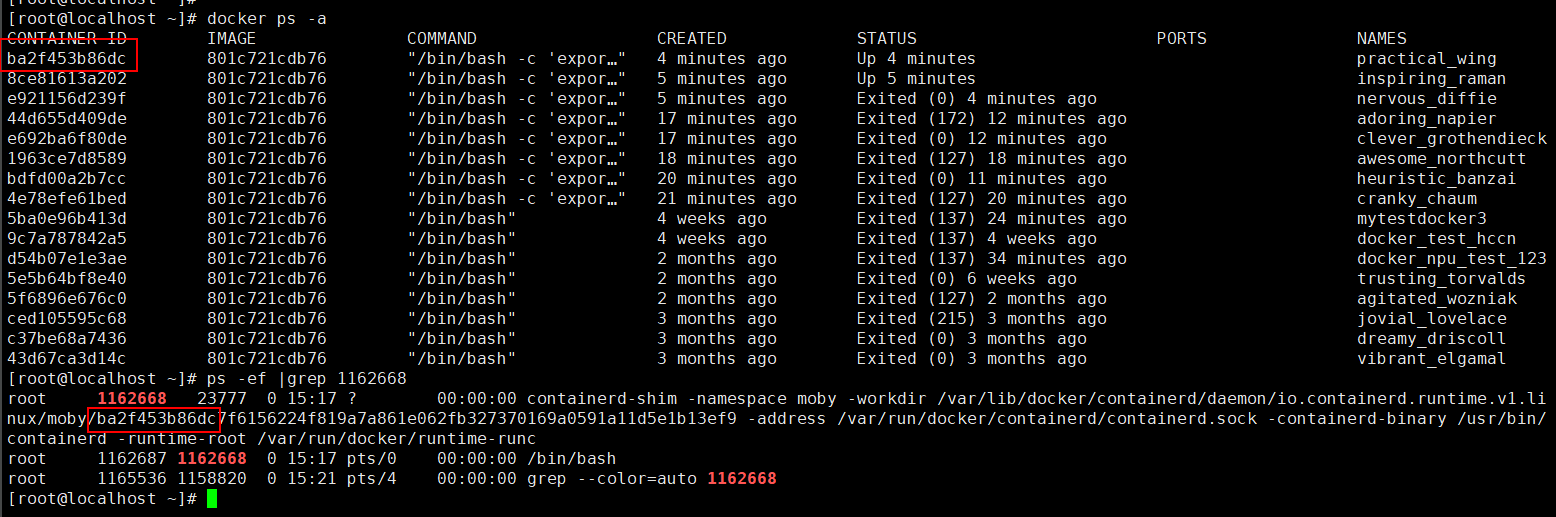Click the CREATED column header
1556x517 pixels.
[692, 39]
